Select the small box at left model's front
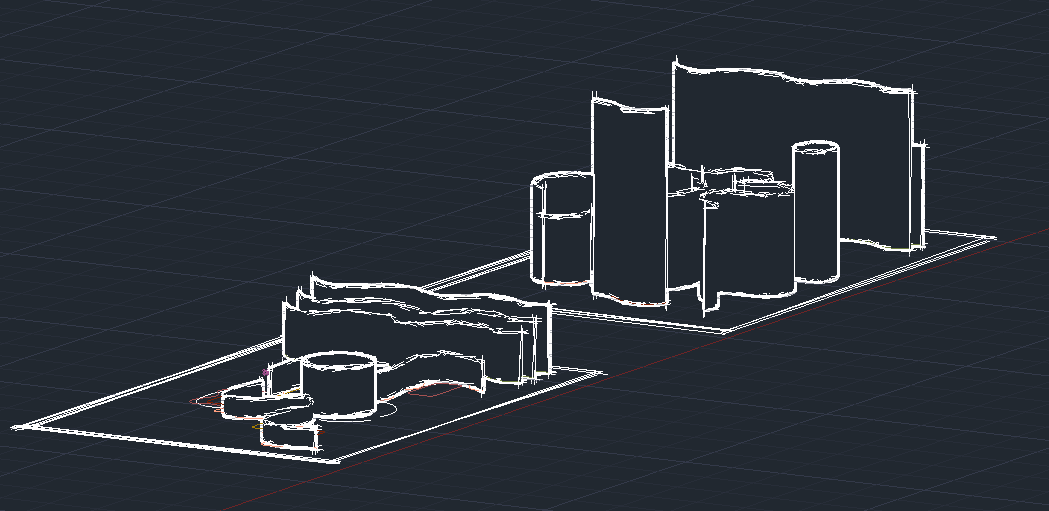Image resolution: width=1049 pixels, height=511 pixels. [x=290, y=435]
